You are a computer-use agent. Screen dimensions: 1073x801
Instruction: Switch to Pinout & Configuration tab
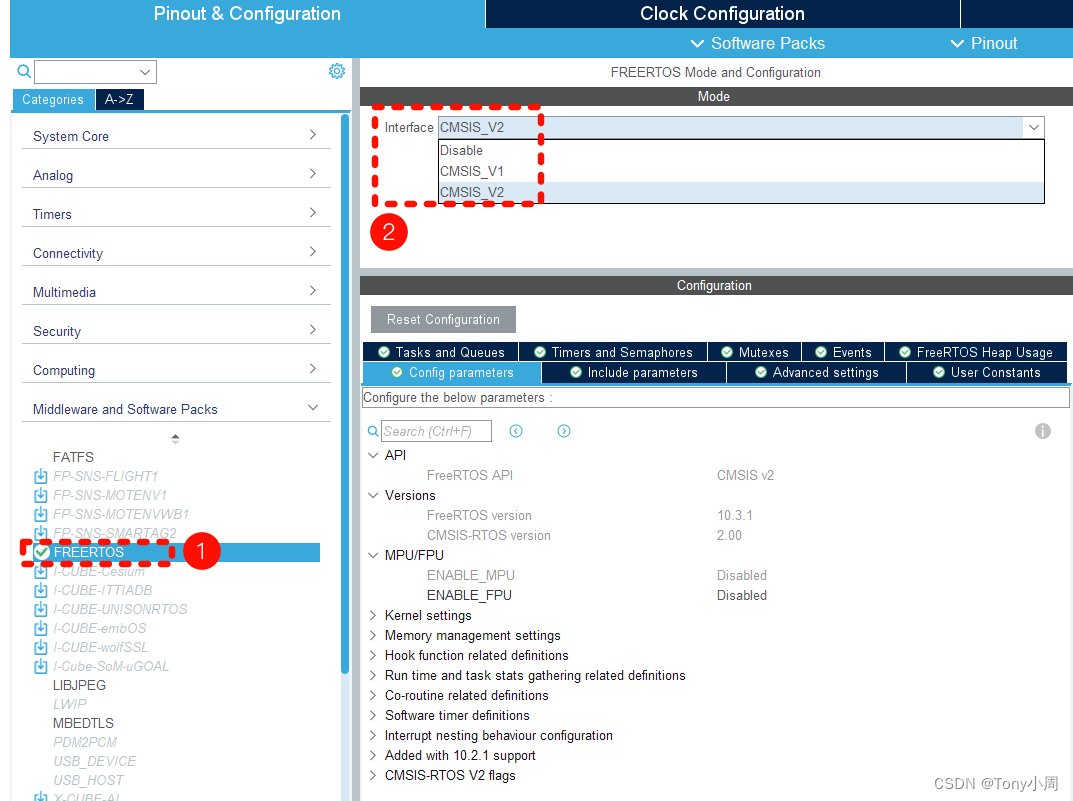(247, 14)
